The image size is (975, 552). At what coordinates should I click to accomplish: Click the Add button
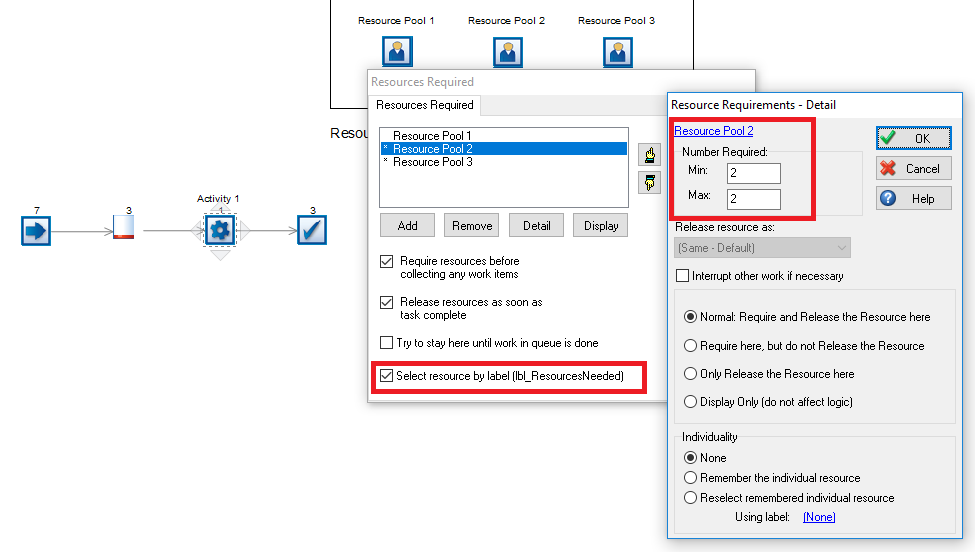tap(407, 226)
